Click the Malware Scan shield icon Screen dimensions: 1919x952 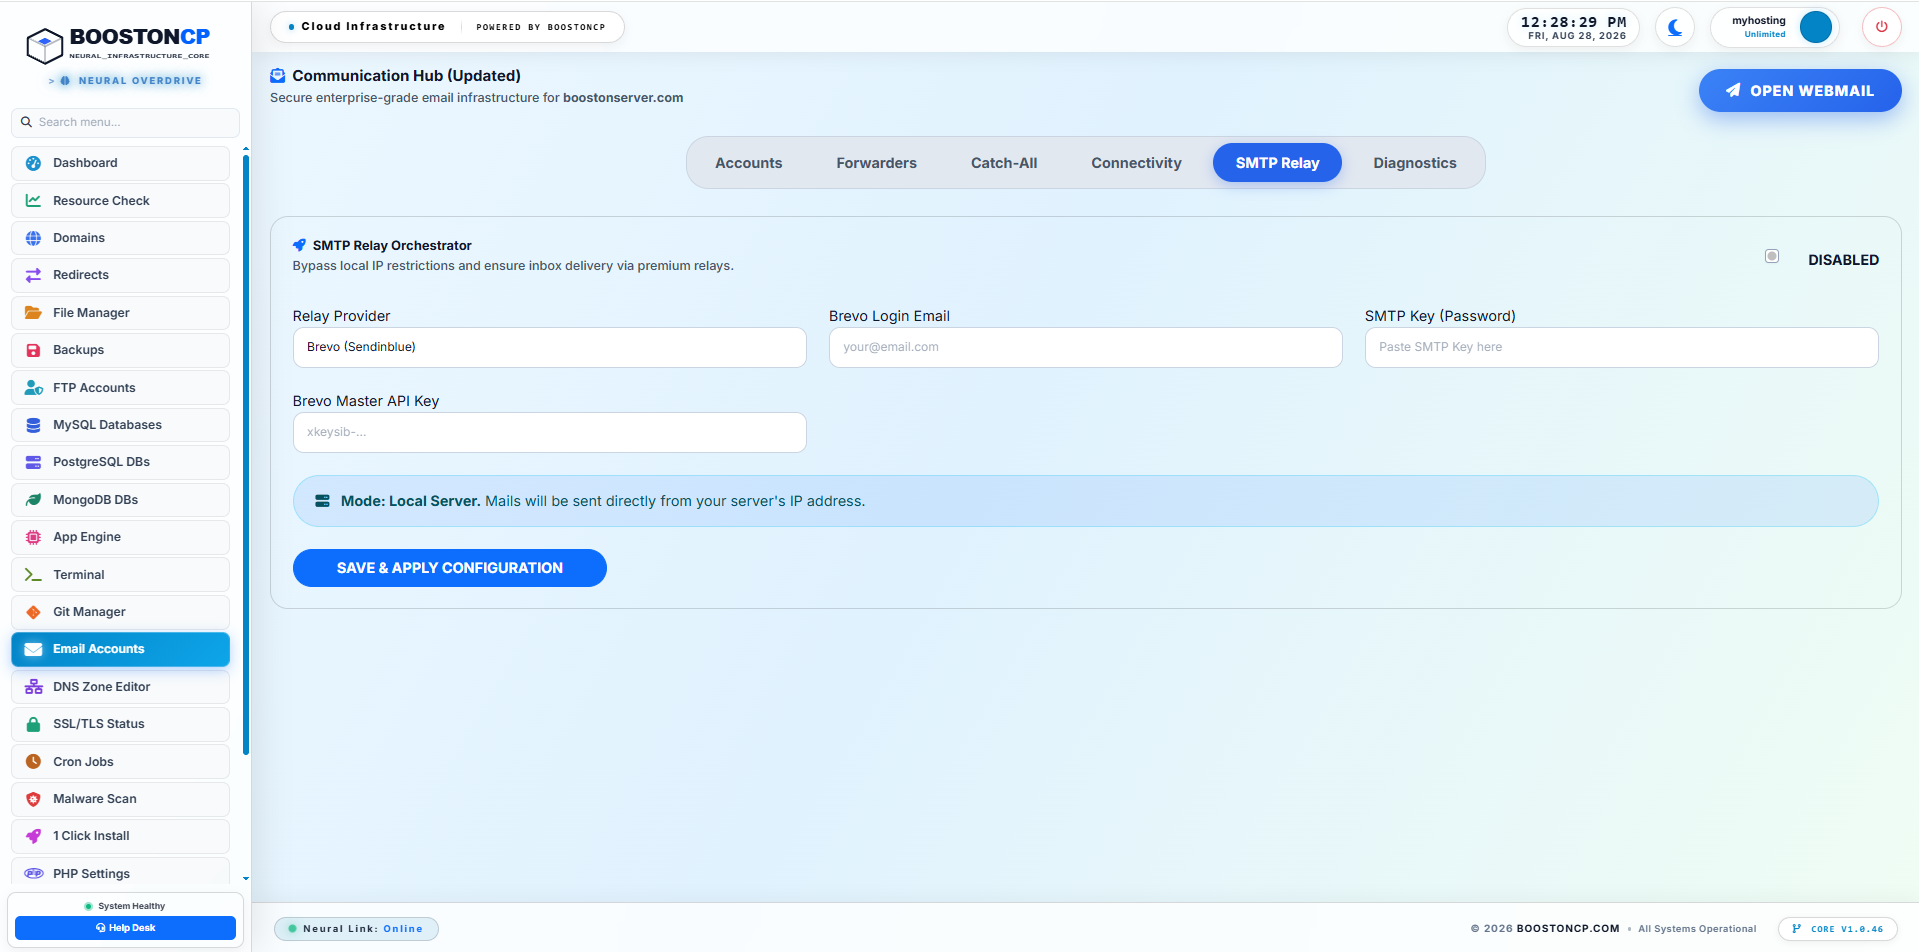tap(33, 799)
